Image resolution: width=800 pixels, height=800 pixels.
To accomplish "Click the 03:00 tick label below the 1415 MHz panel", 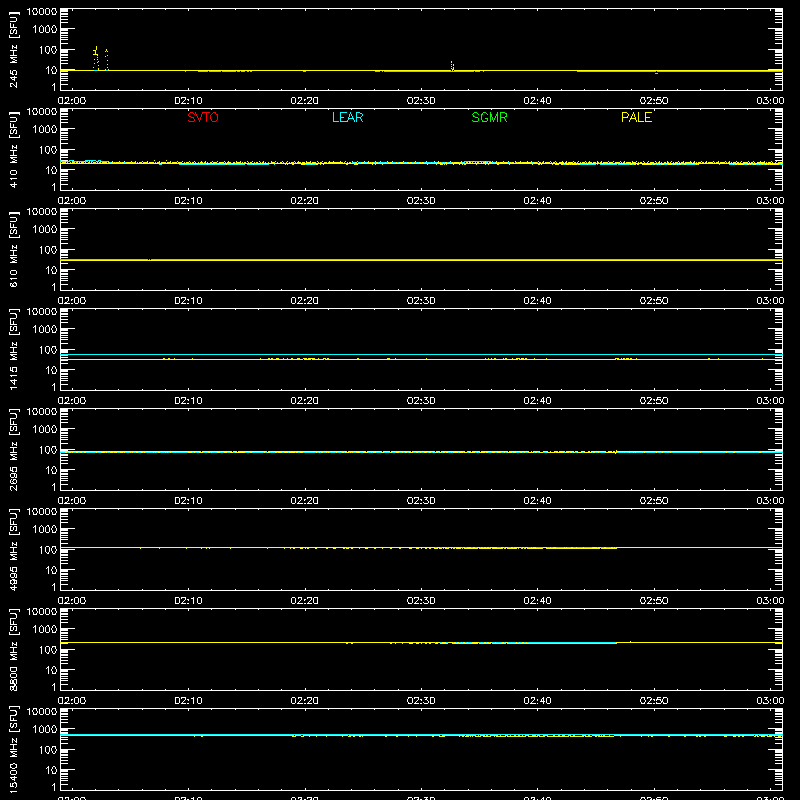I will coord(770,401).
